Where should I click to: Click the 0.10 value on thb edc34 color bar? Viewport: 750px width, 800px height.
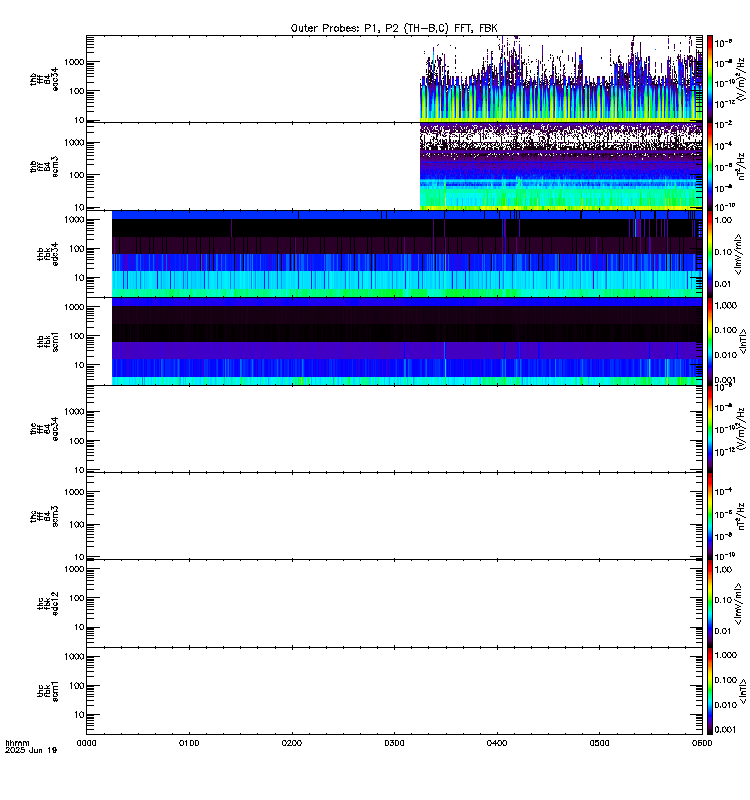point(723,252)
